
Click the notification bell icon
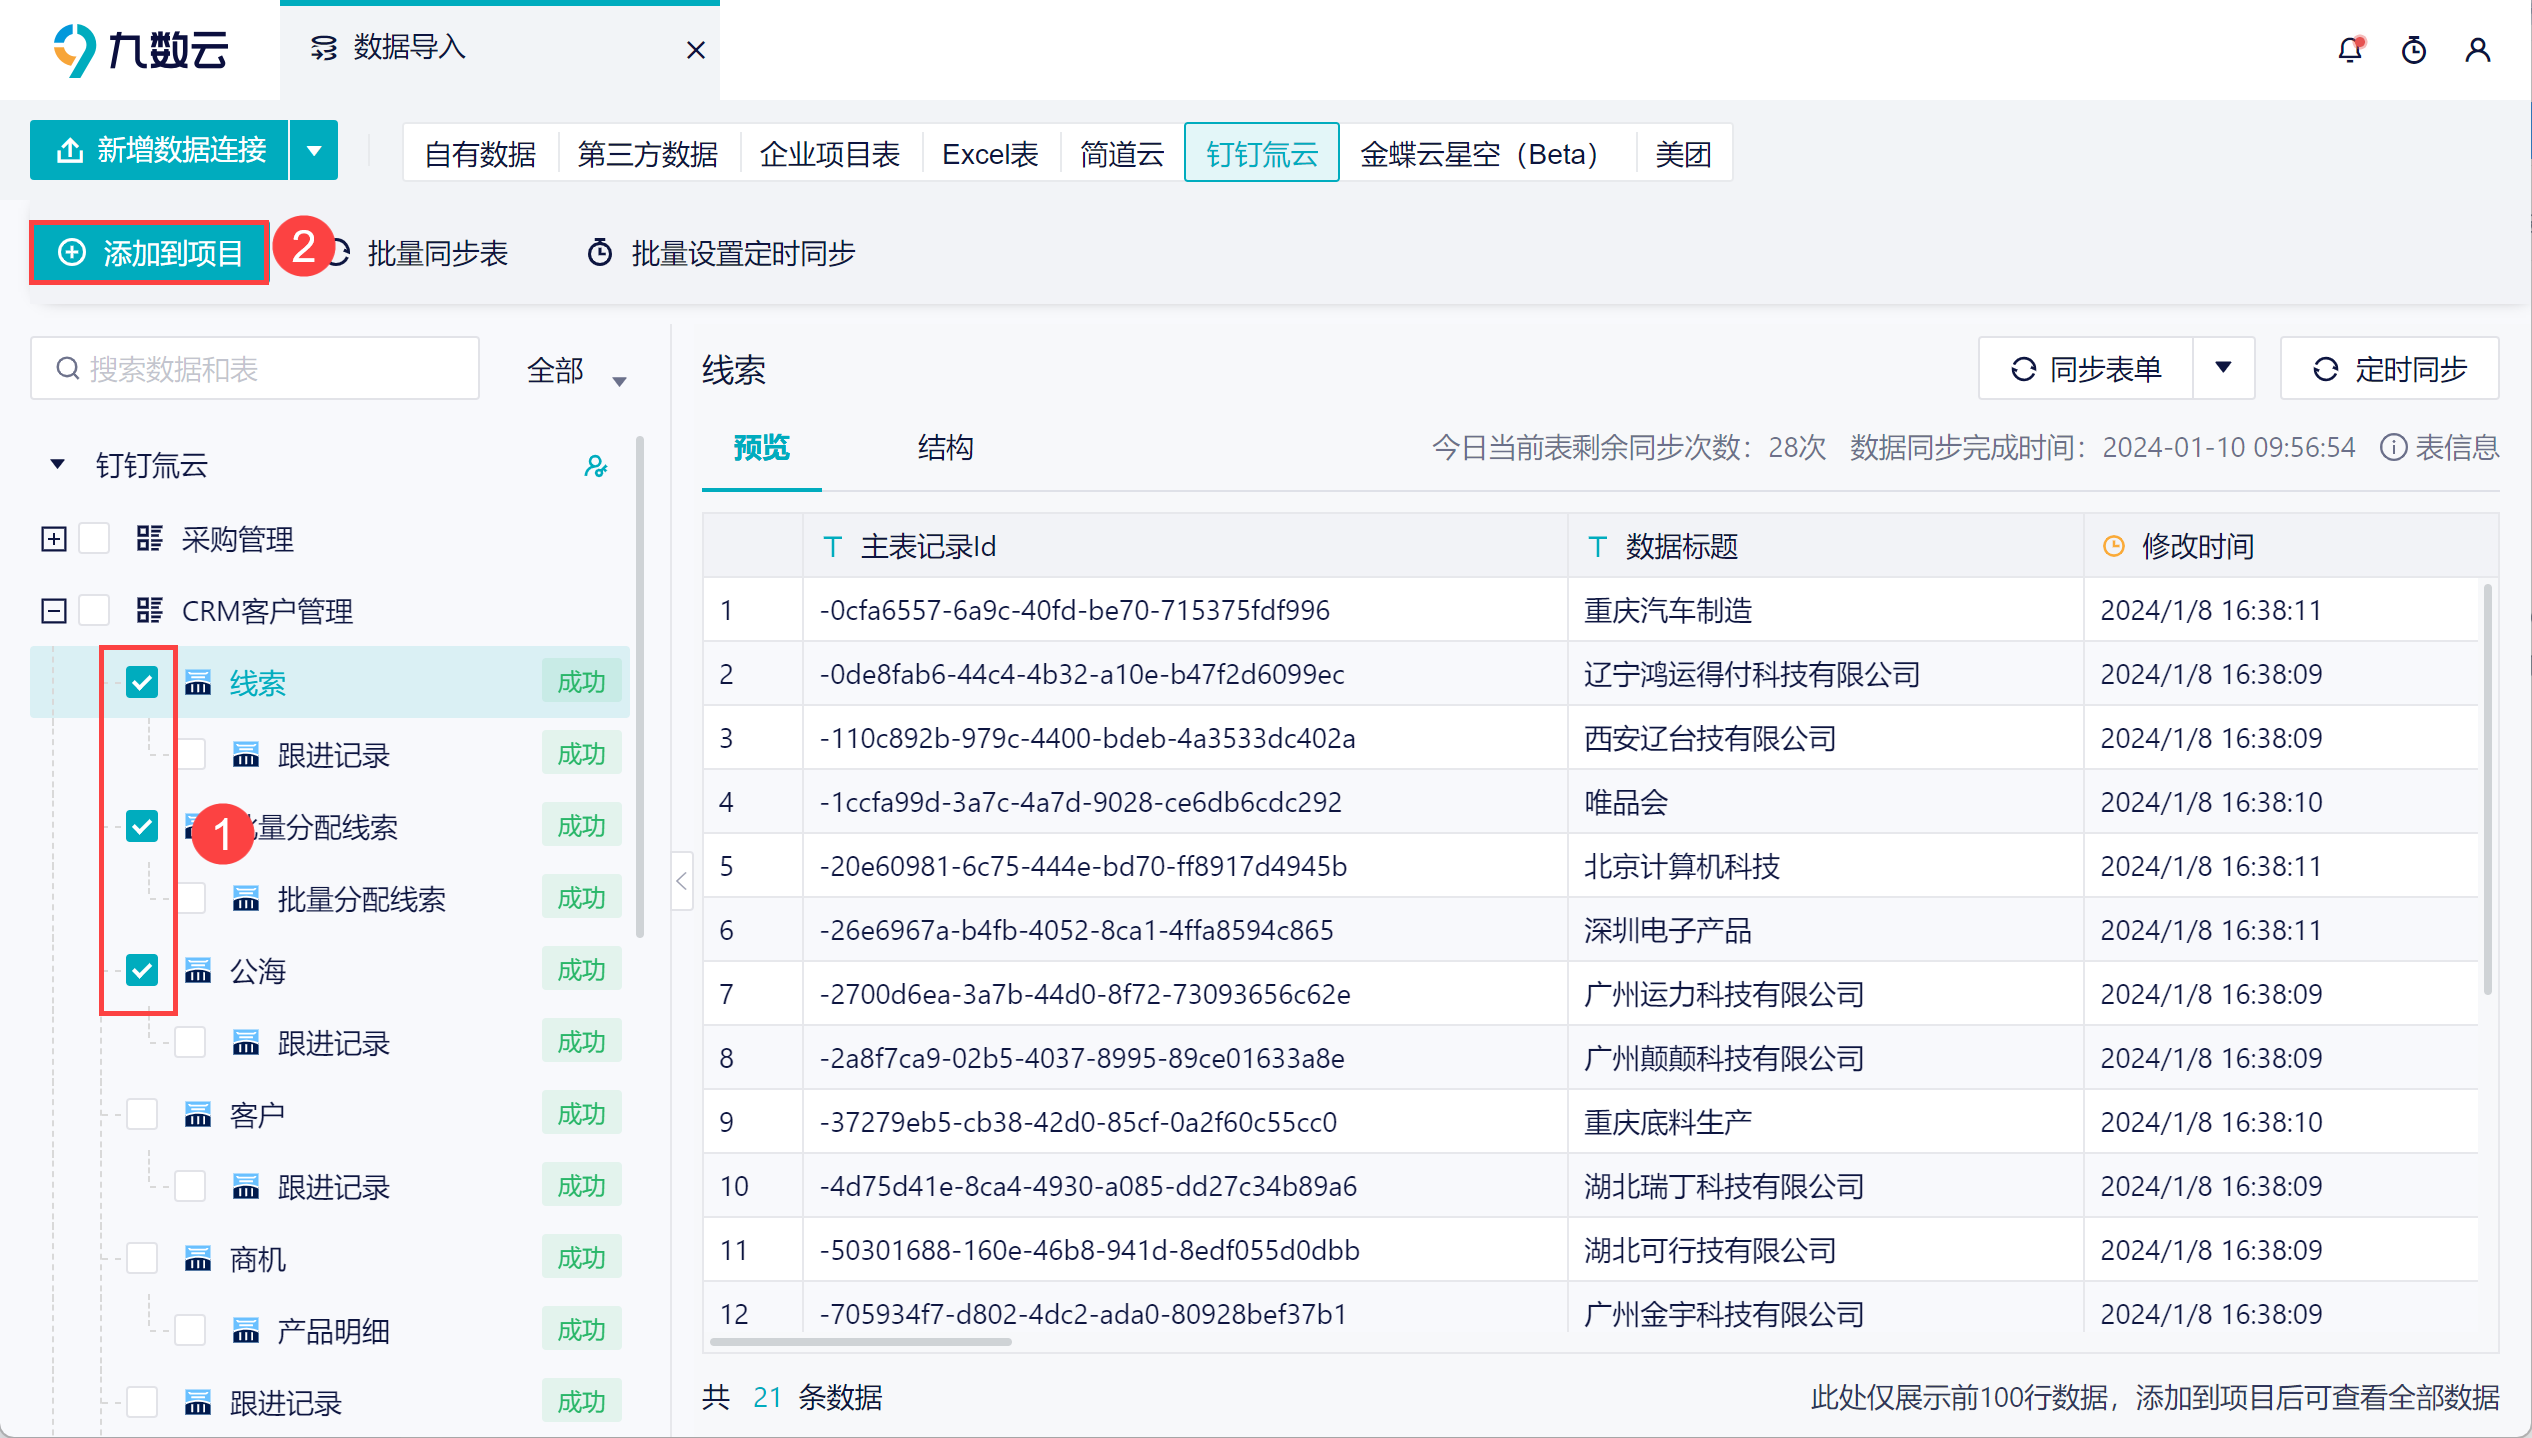2349,50
